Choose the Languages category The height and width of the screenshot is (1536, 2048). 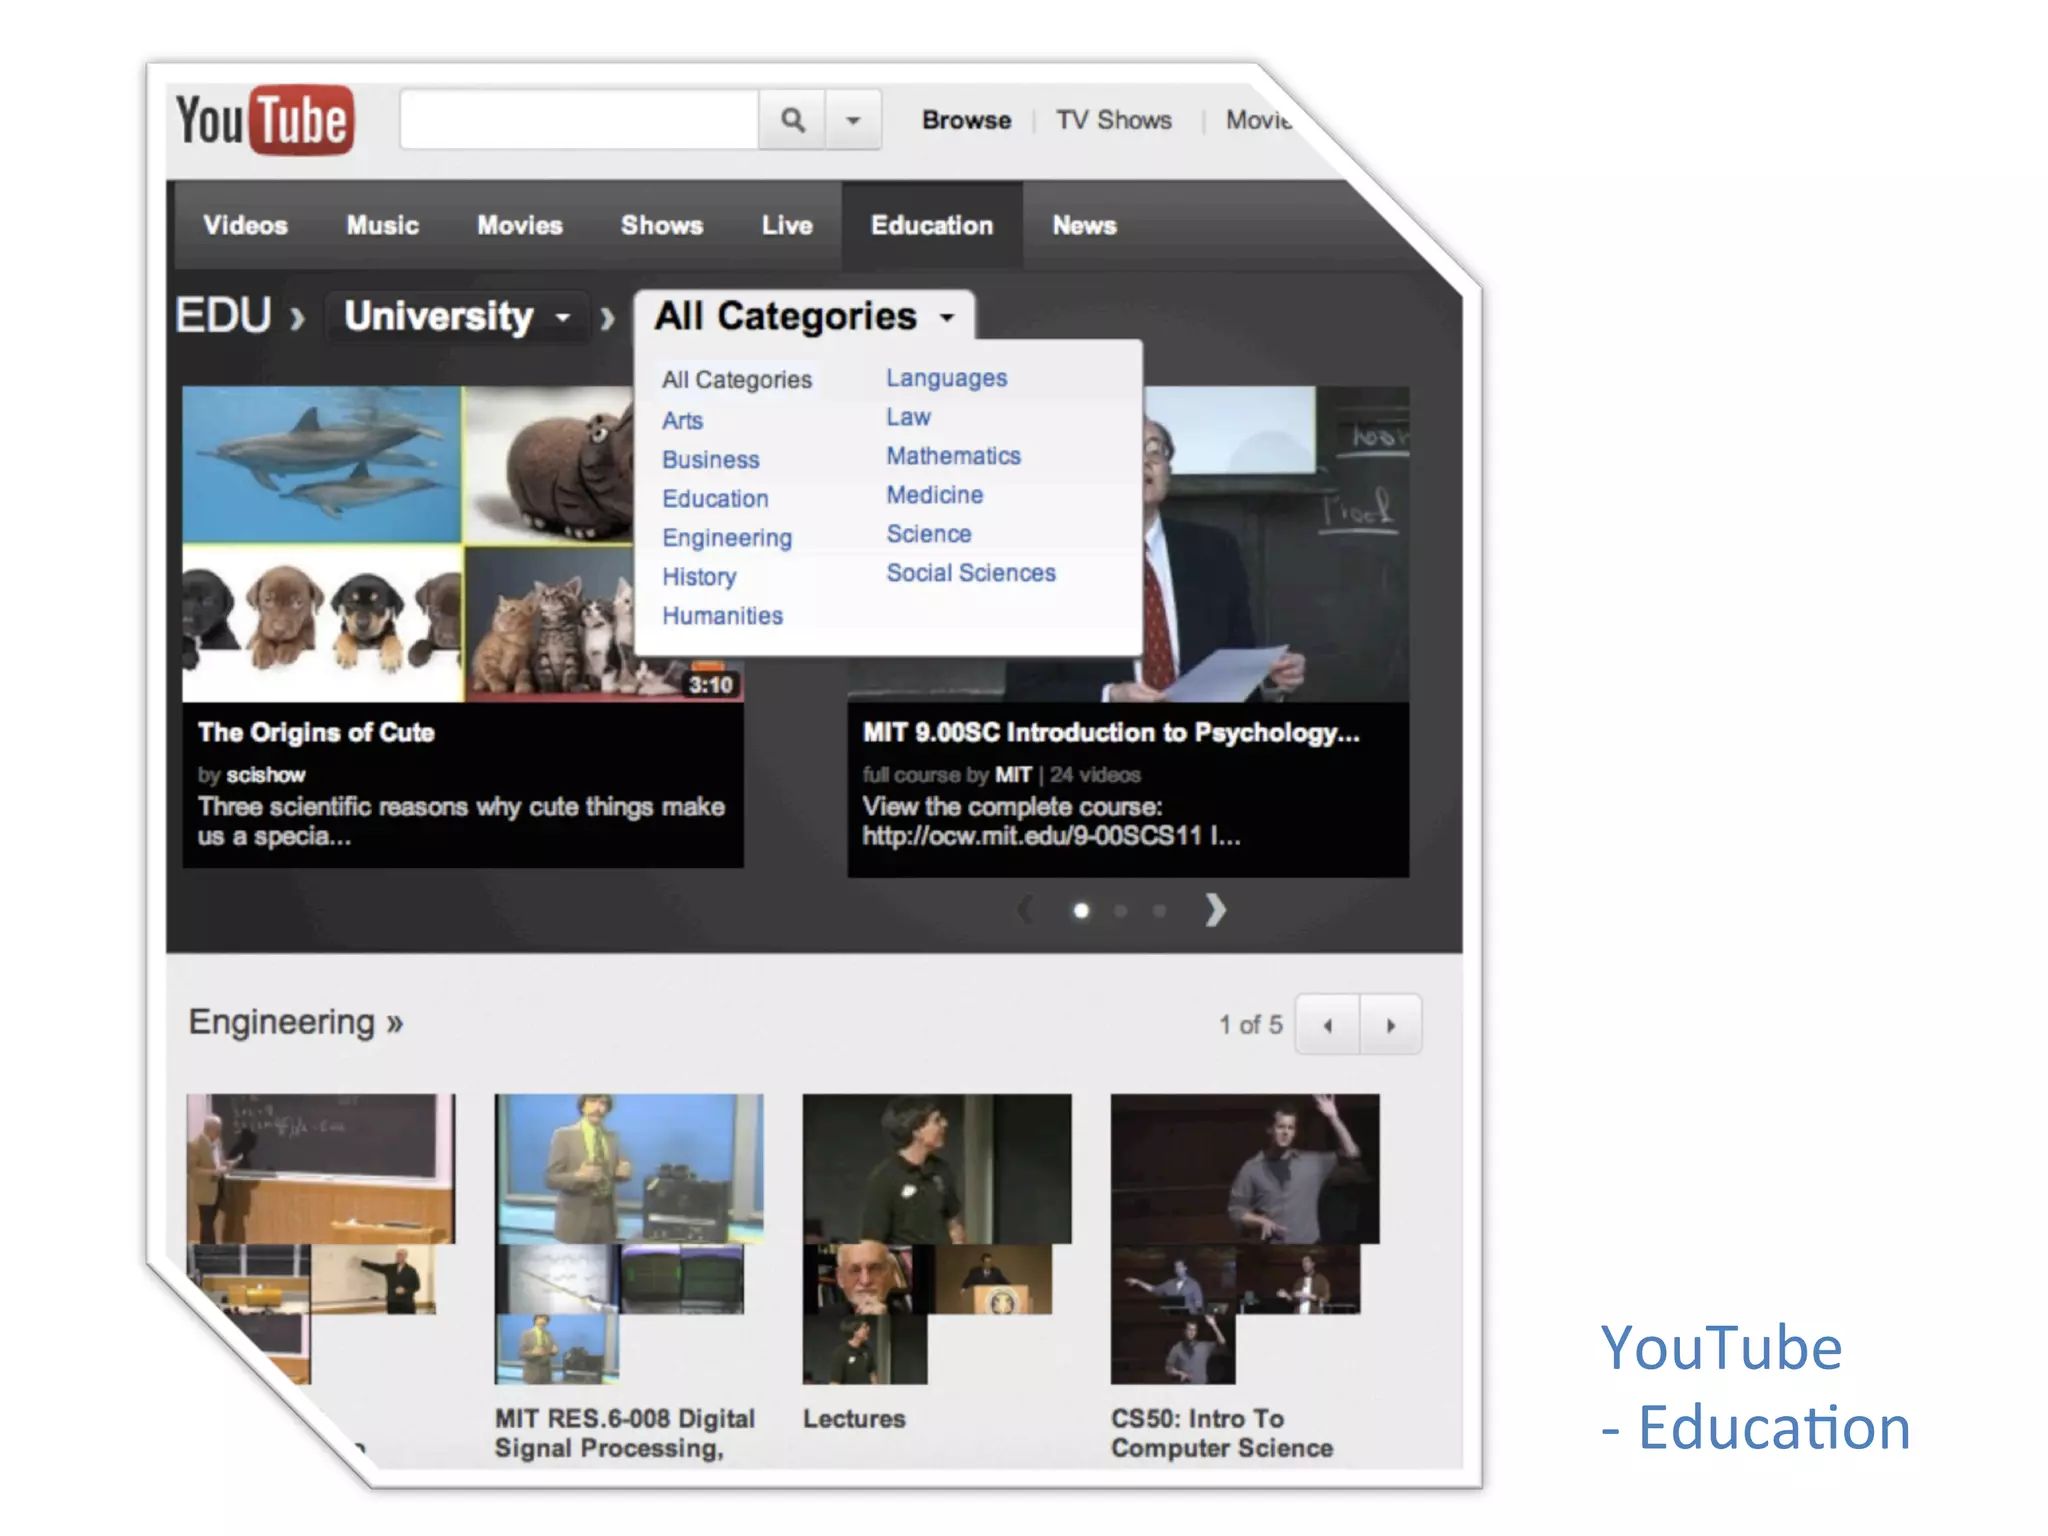point(946,379)
